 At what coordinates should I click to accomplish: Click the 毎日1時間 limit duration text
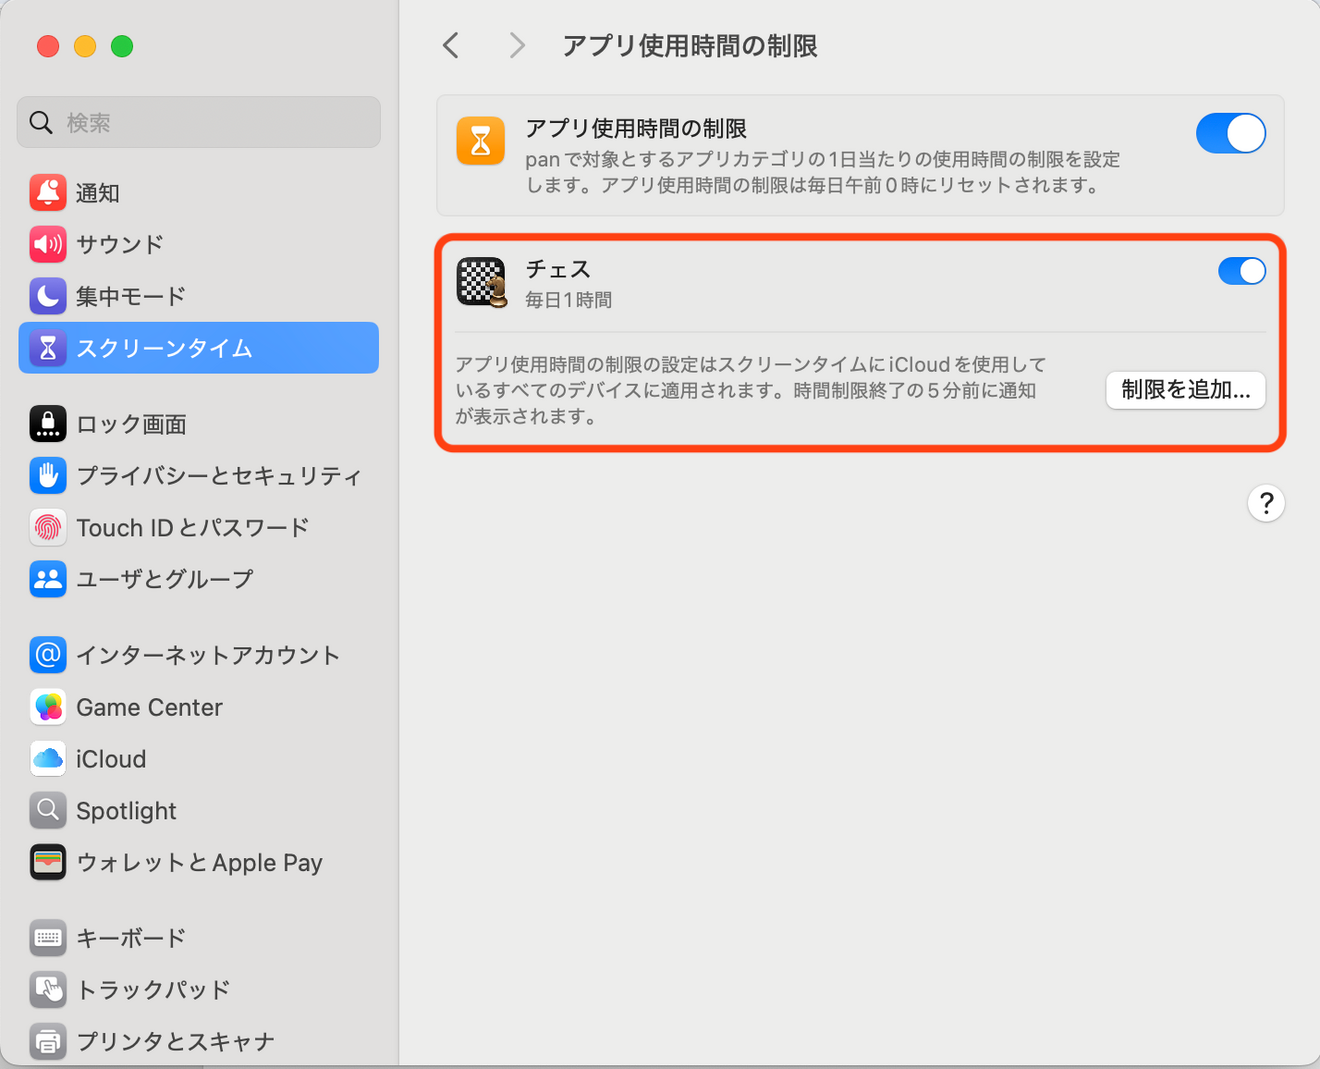[x=569, y=300]
